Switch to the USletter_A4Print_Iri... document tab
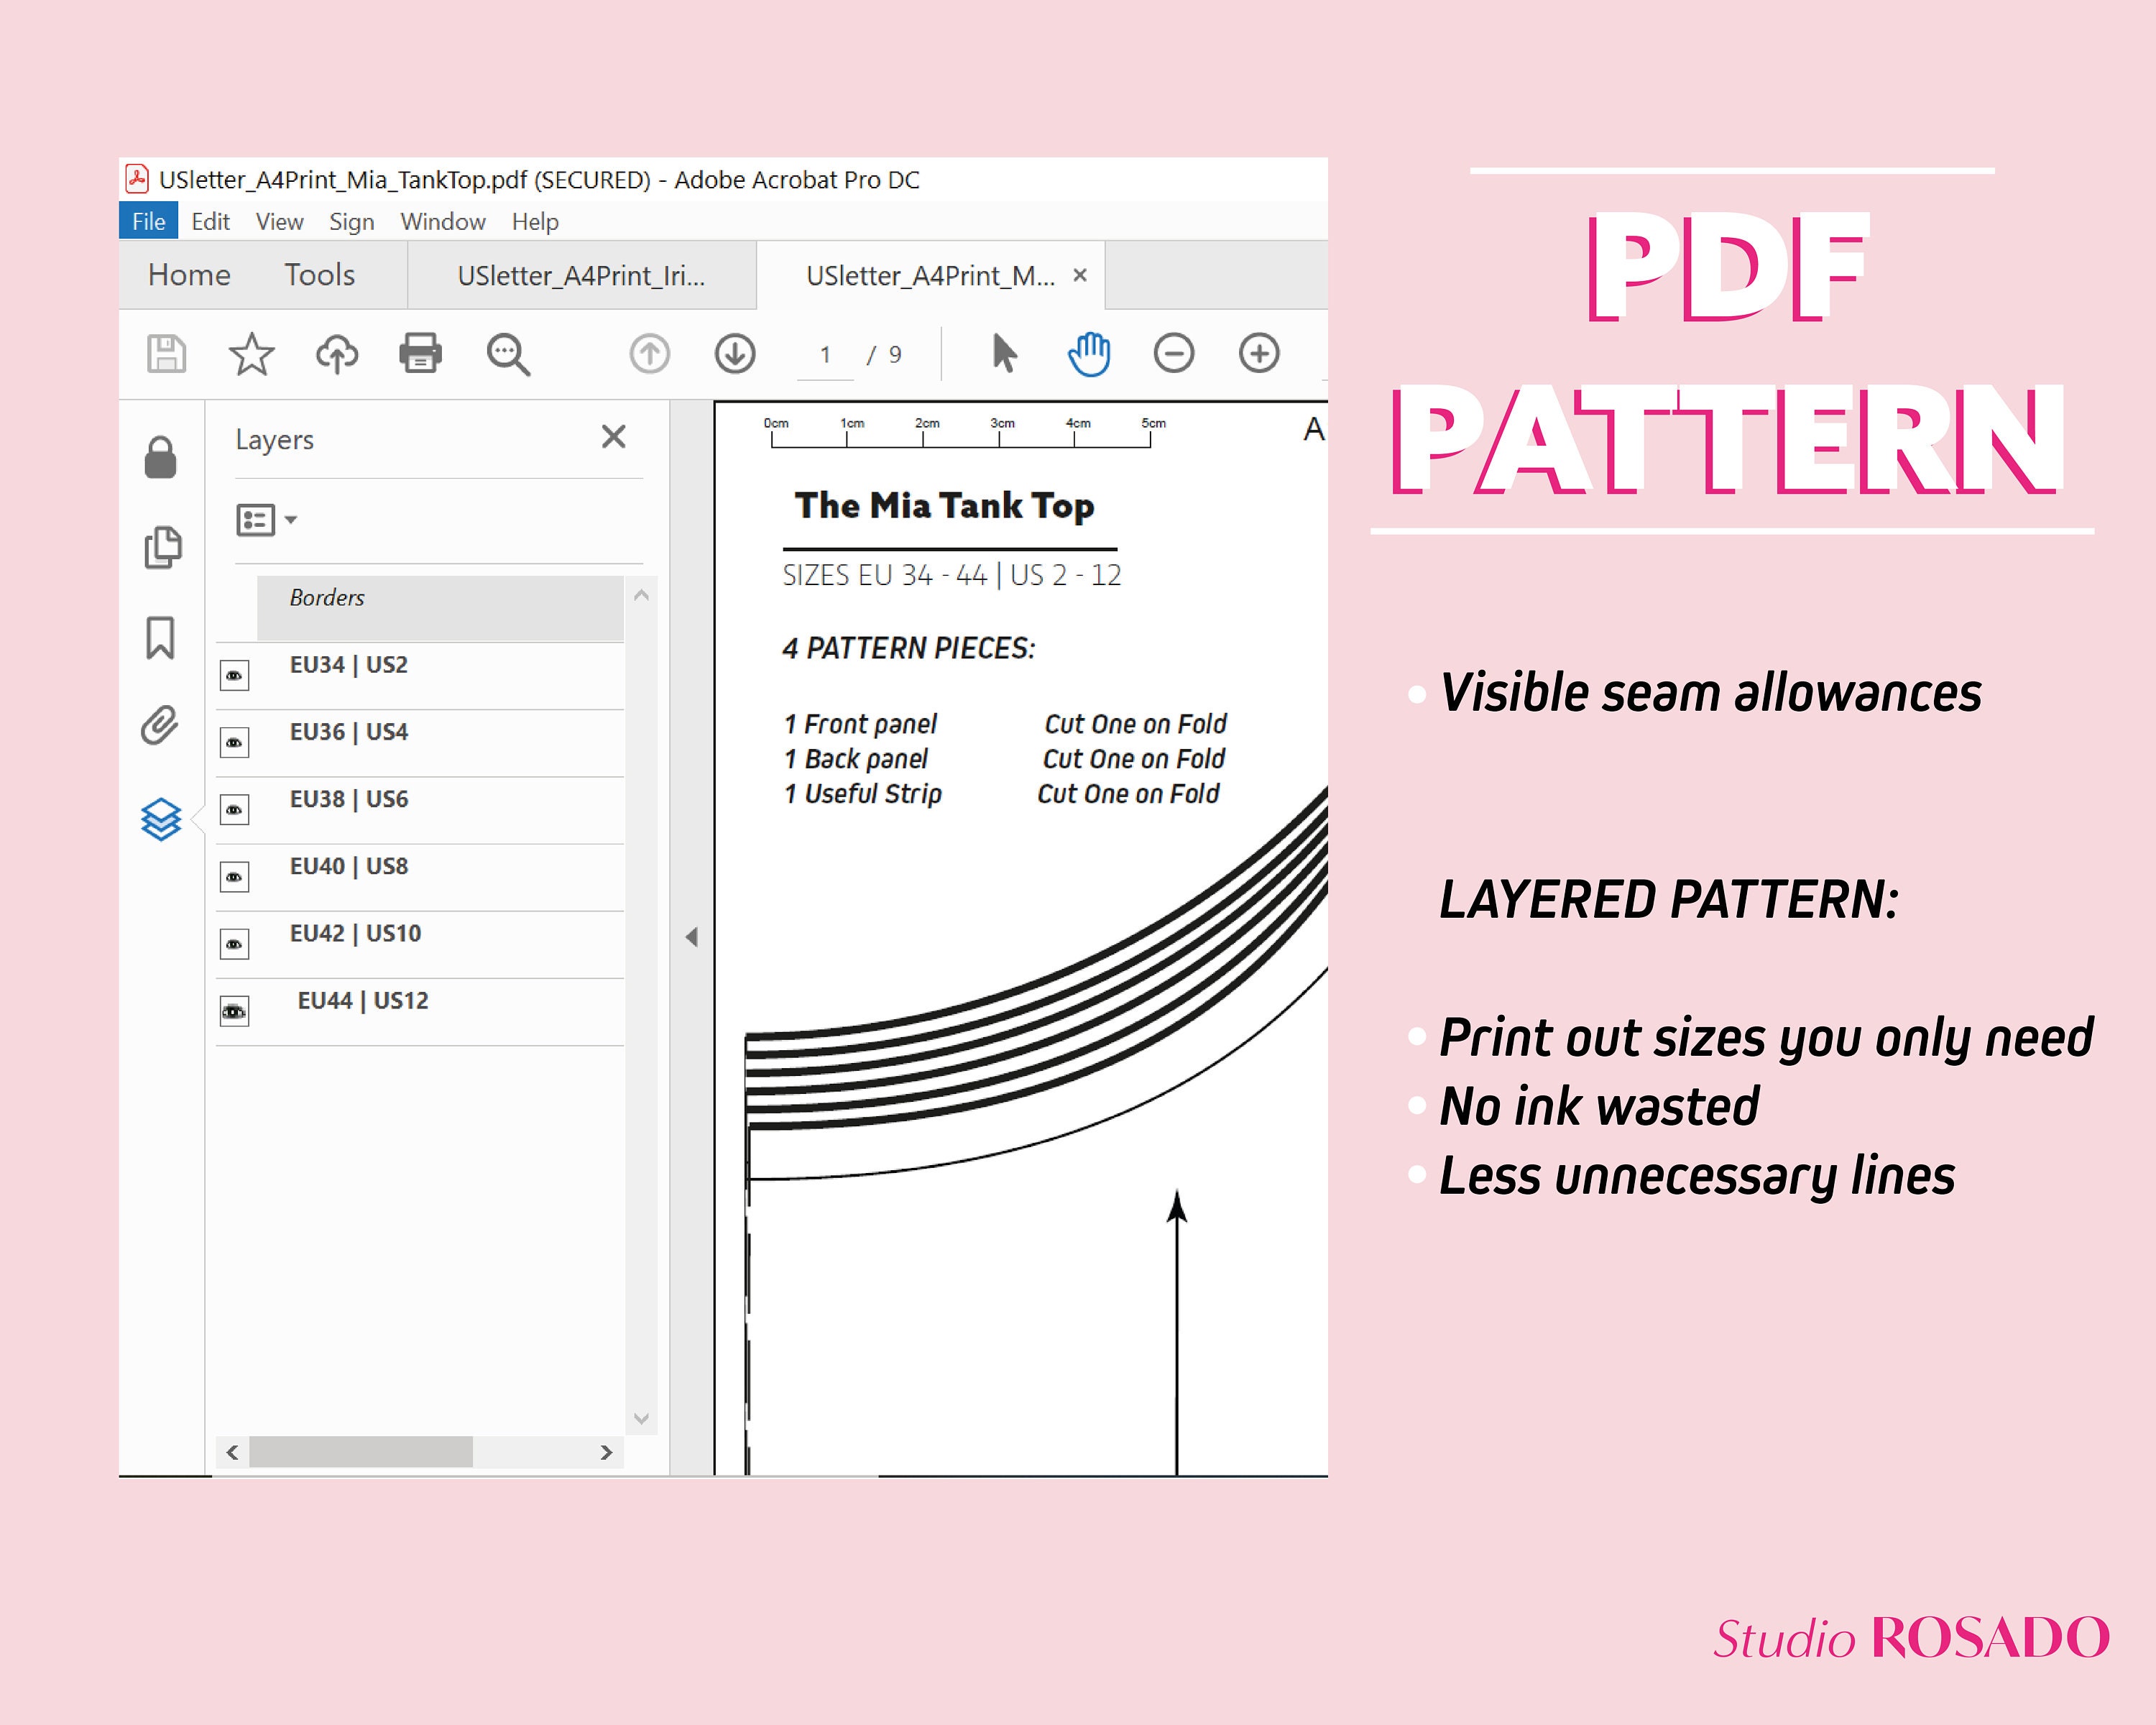 (582, 275)
